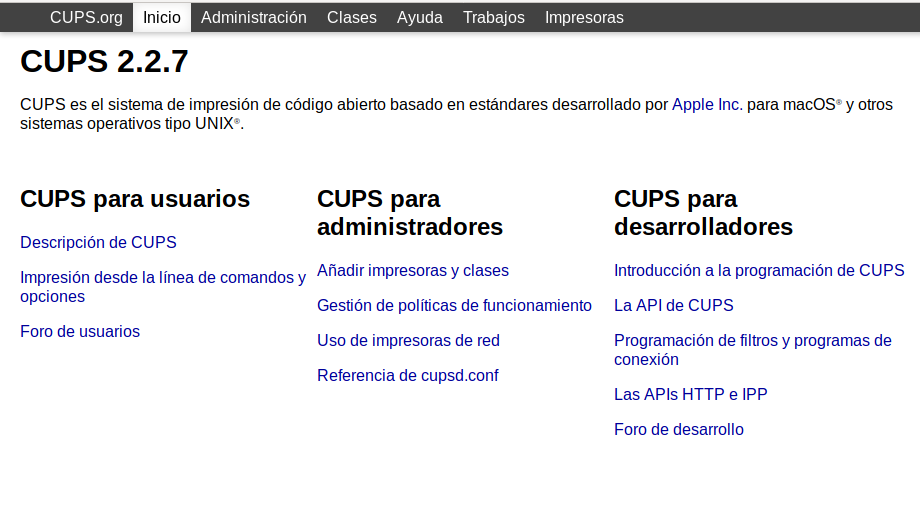Click the CUPS 2.2.7 heading
This screenshot has height=520, width=920.
coord(104,62)
